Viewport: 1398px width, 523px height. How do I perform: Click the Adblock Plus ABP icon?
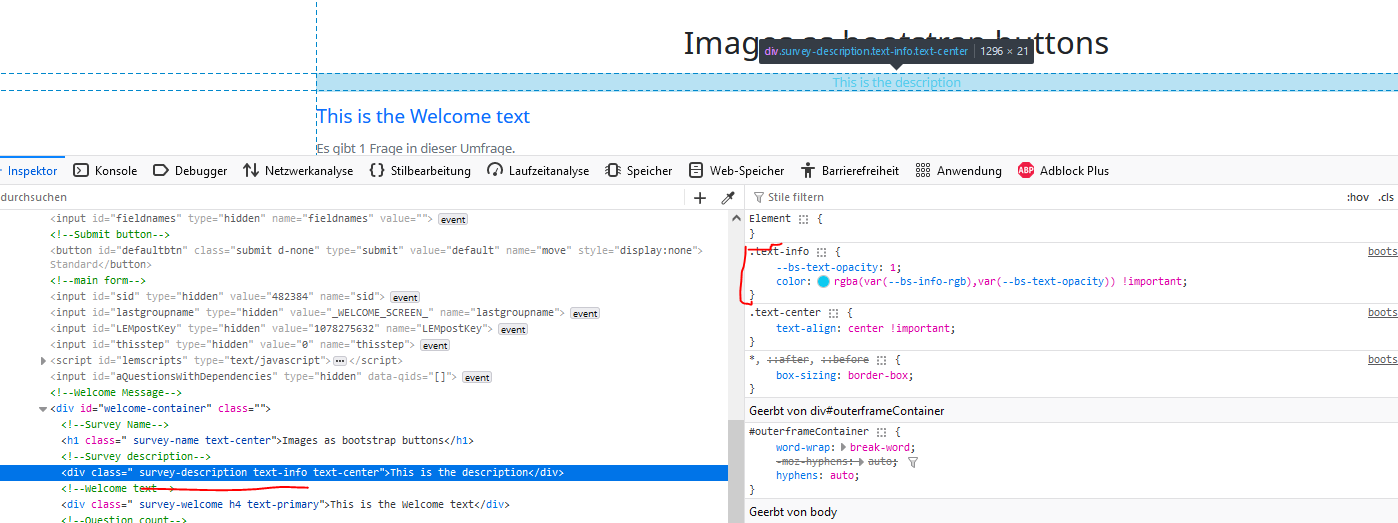click(1025, 171)
